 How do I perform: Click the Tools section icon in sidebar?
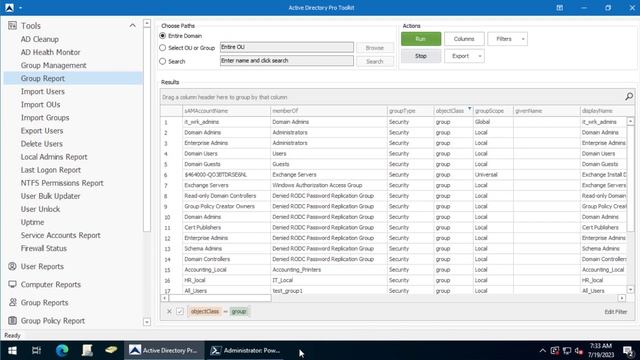[x=12, y=26]
